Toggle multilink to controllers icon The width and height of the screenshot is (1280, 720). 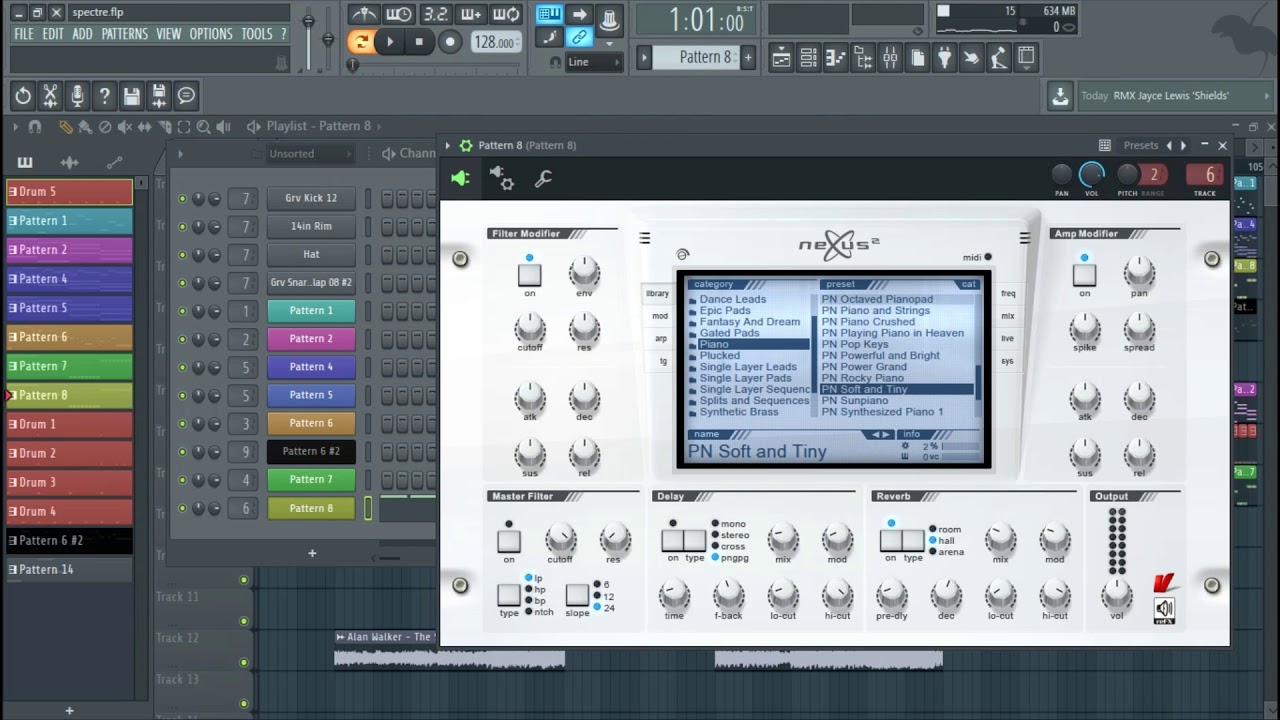pyautogui.click(x=579, y=38)
